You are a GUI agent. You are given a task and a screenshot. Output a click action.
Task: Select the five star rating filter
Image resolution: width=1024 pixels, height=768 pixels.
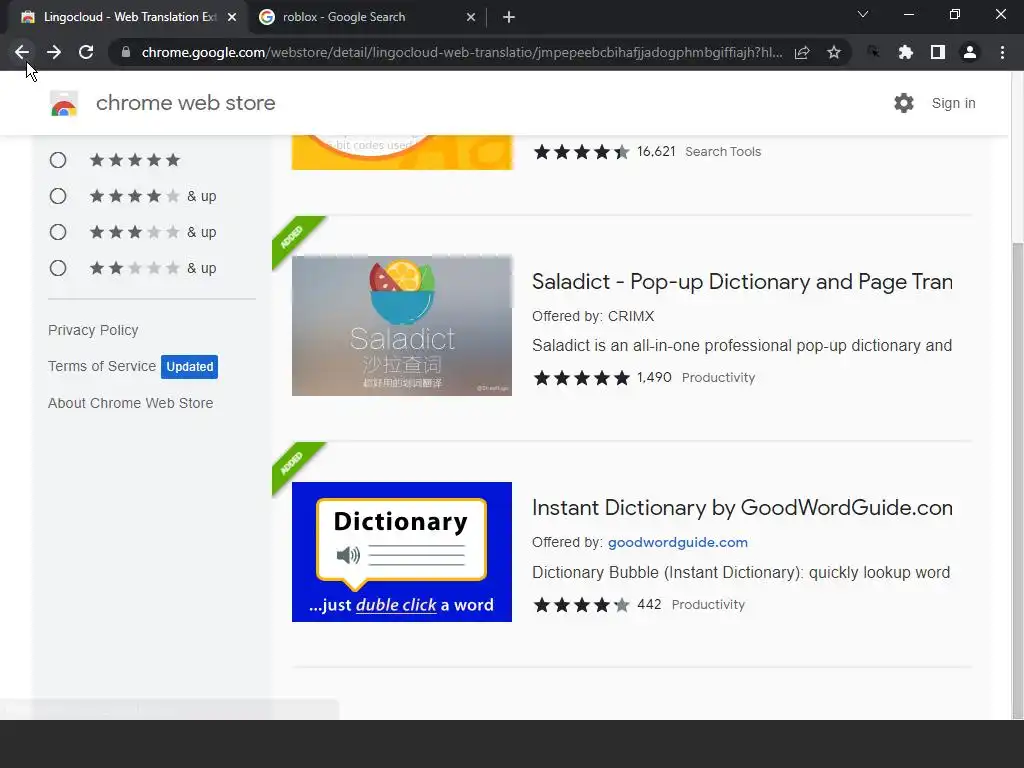(58, 160)
